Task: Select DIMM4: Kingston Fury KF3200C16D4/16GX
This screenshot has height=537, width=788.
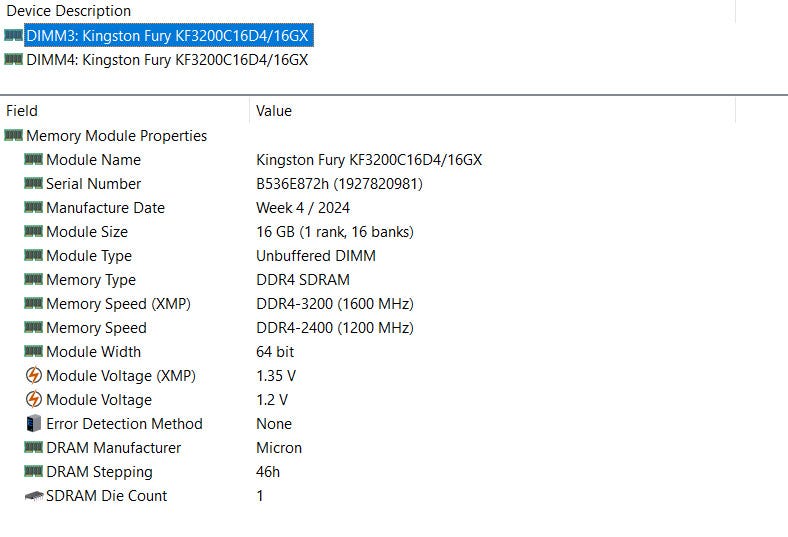Action: (167, 60)
